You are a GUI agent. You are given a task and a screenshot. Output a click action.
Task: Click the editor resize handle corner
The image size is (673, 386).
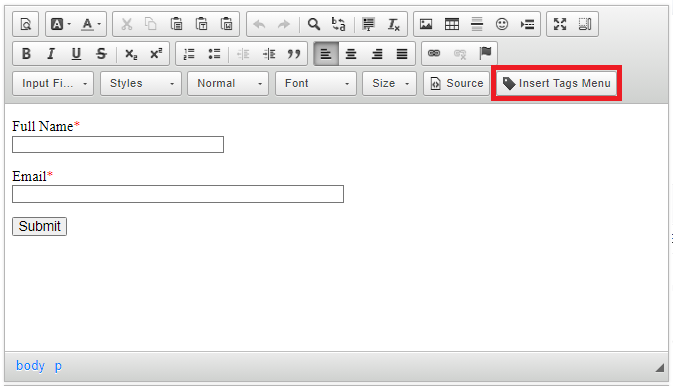coord(660,368)
